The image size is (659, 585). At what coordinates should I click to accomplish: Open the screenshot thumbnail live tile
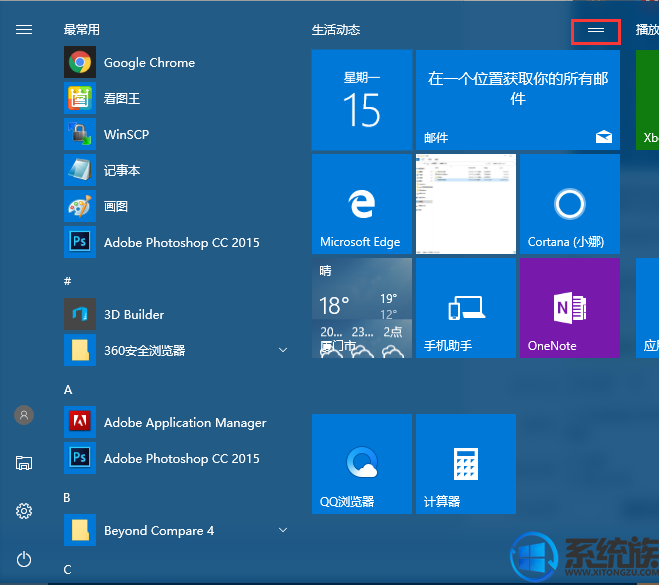(x=466, y=204)
